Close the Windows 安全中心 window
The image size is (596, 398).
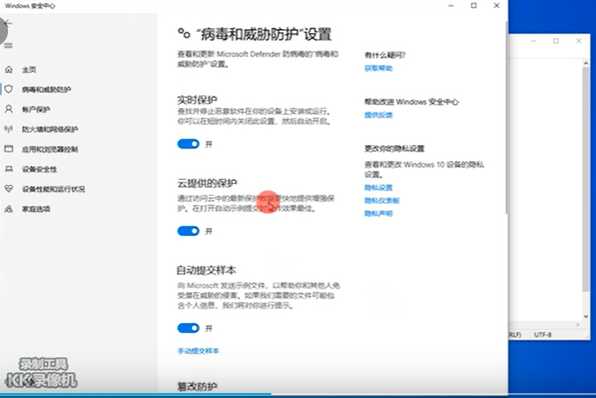click(x=496, y=6)
